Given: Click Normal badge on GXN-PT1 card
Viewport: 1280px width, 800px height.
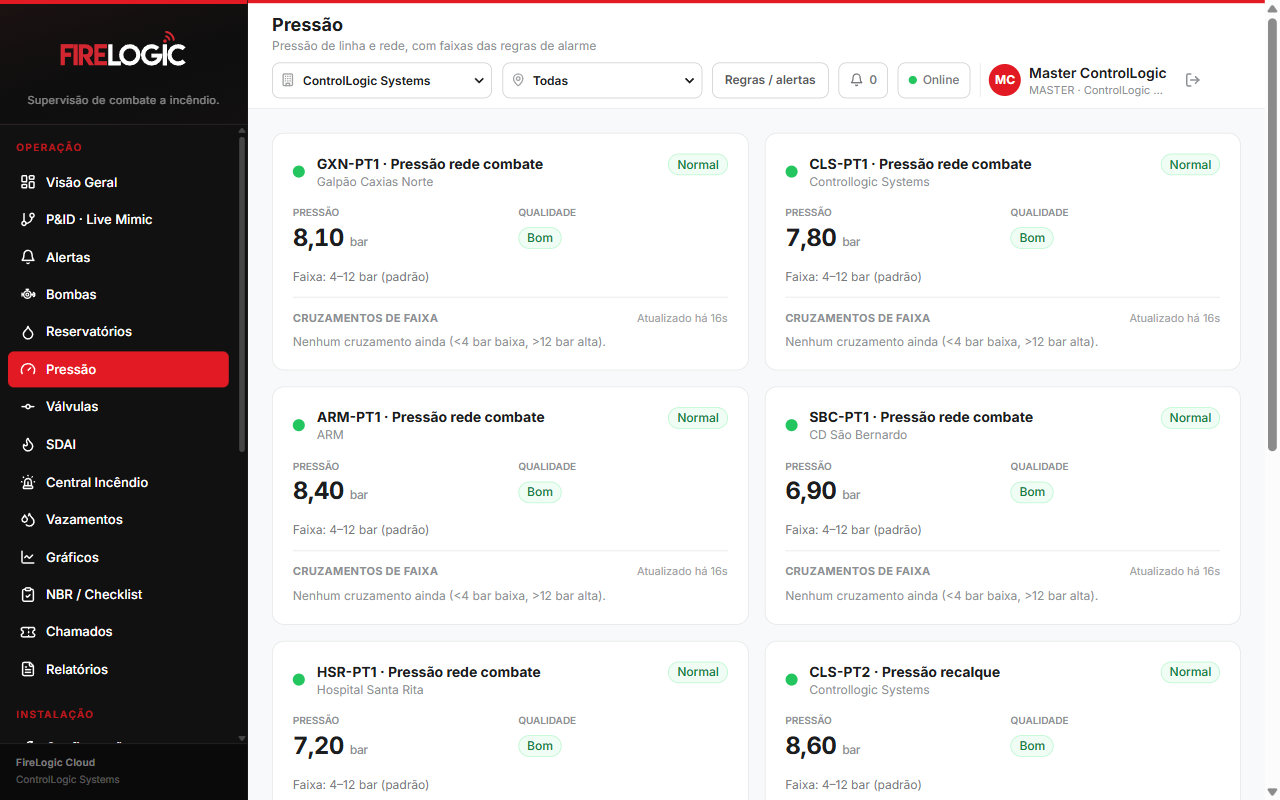Looking at the screenshot, I should pyautogui.click(x=698, y=165).
